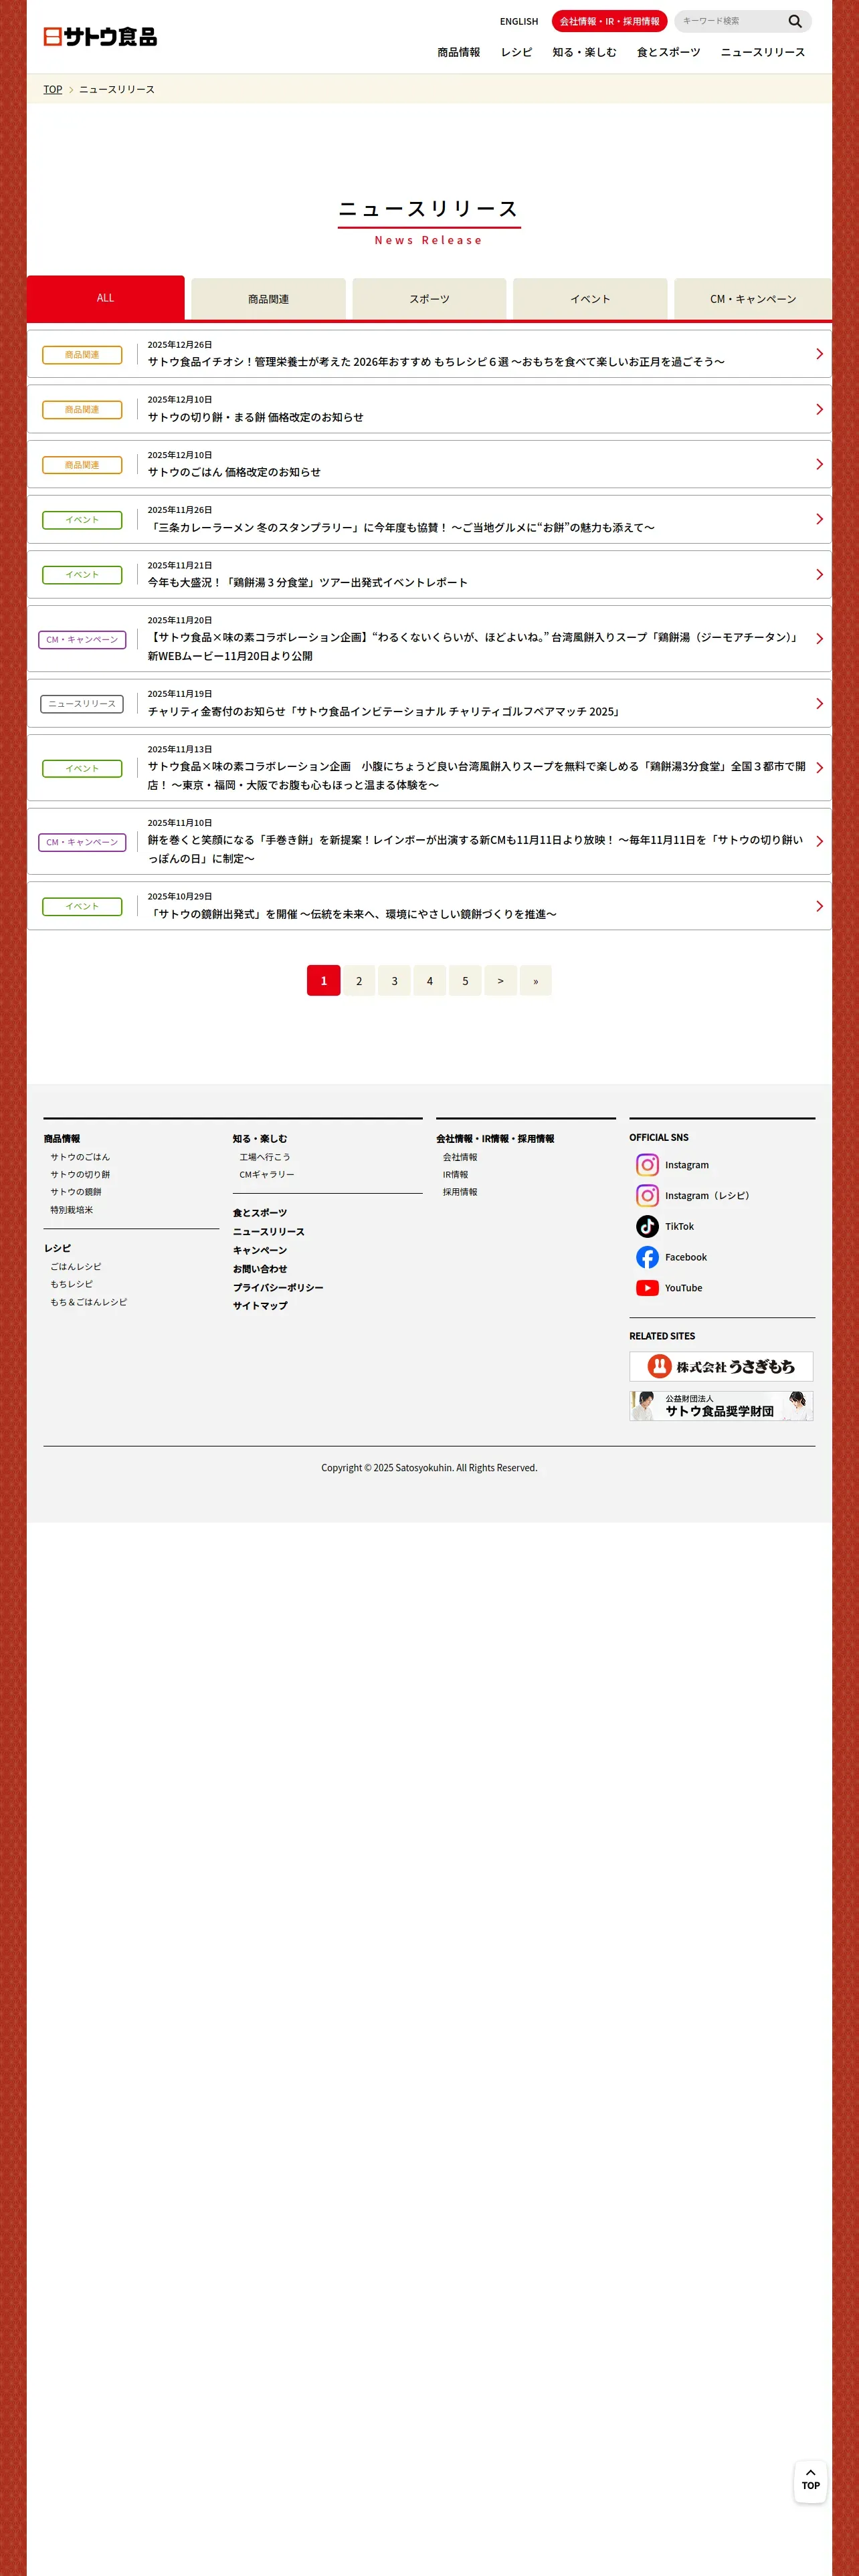The height and width of the screenshot is (2576, 859).
Task: Open footer link サトウのごはん
Action: click(x=80, y=1157)
